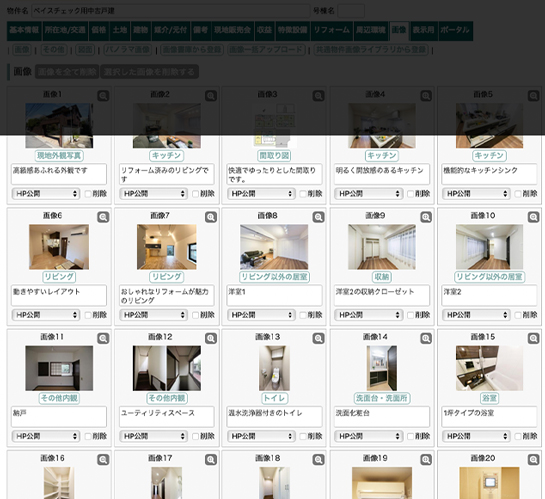Click the 物件名 input field

[170, 11]
